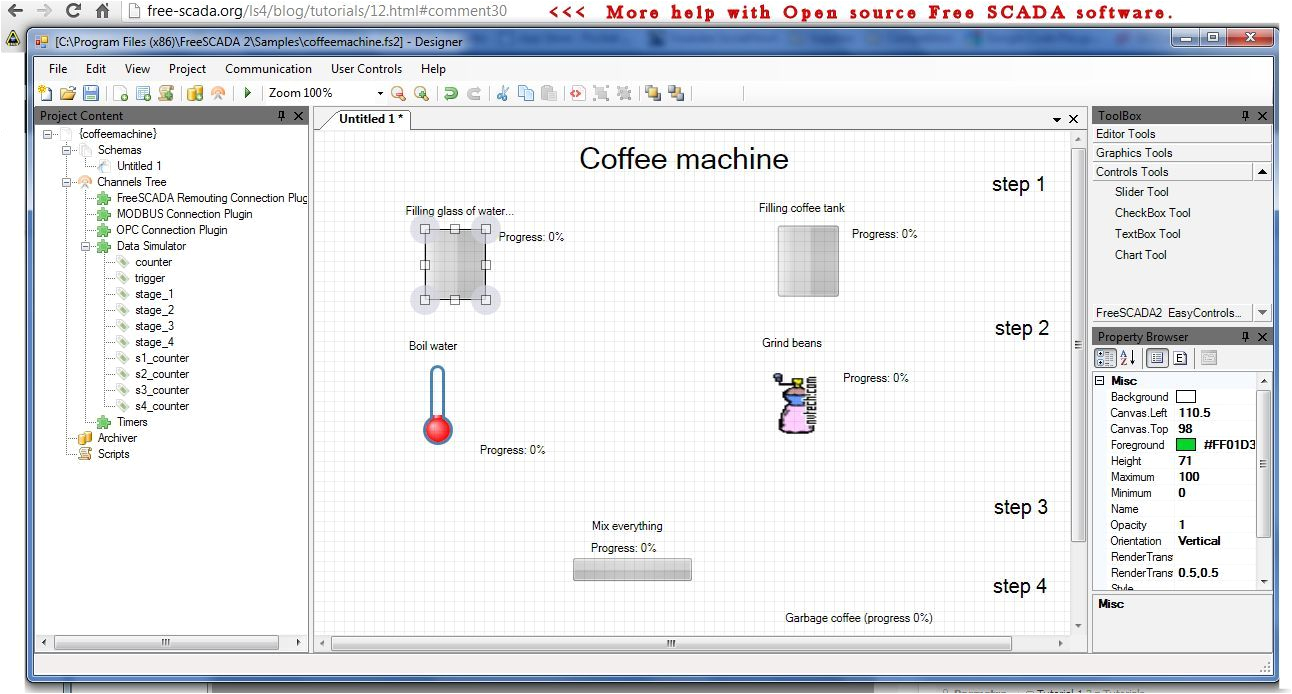Open the Save icon in toolbar
Screen dimensions: 1292x694
click(91, 92)
